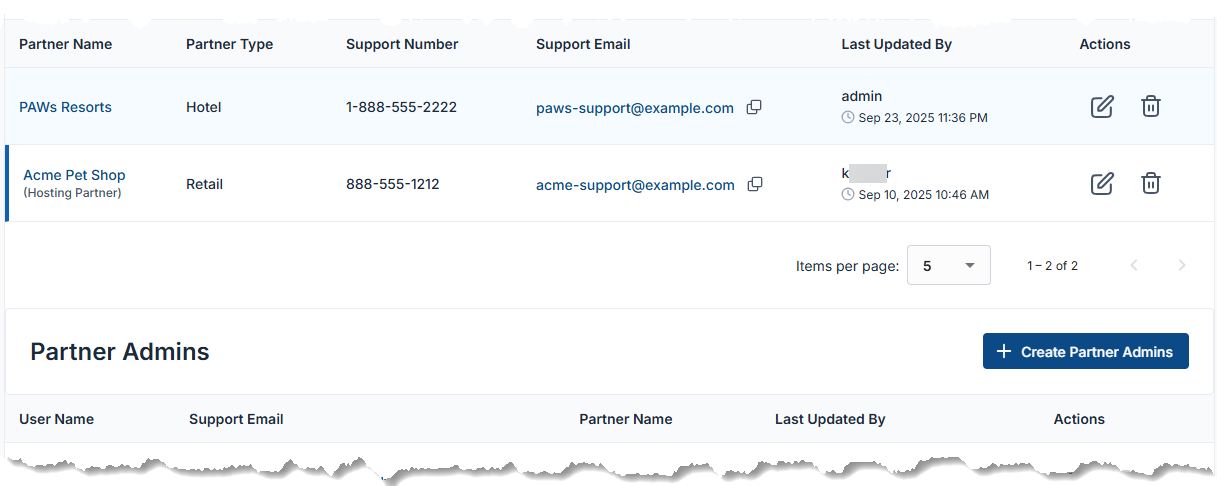Click User Name column header
The image size is (1217, 486).
click(56, 419)
